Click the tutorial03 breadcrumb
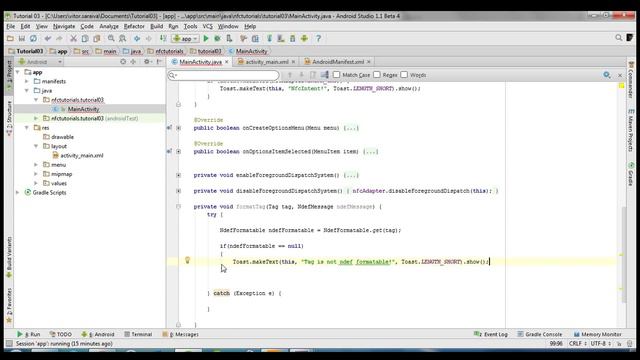 tap(206, 51)
